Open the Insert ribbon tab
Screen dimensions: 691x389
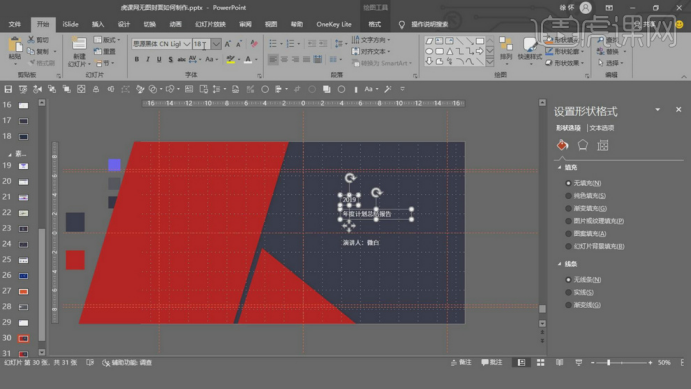tap(98, 24)
